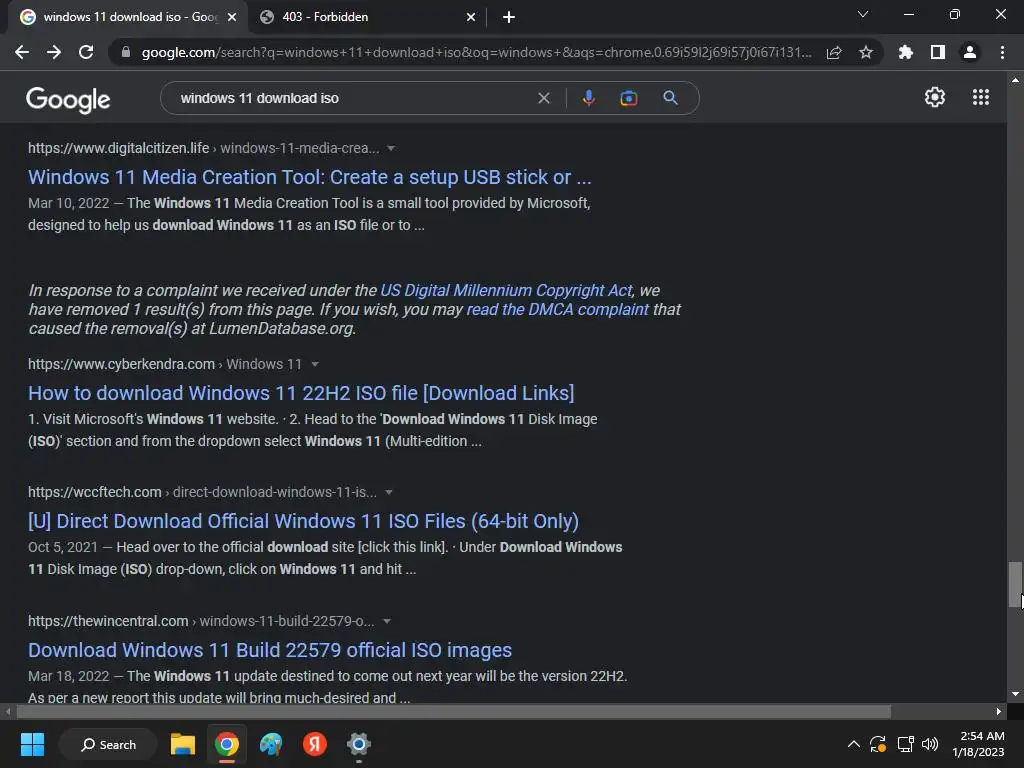The width and height of the screenshot is (1024, 768).
Task: Open the volume speaker tray icon
Action: [930, 744]
